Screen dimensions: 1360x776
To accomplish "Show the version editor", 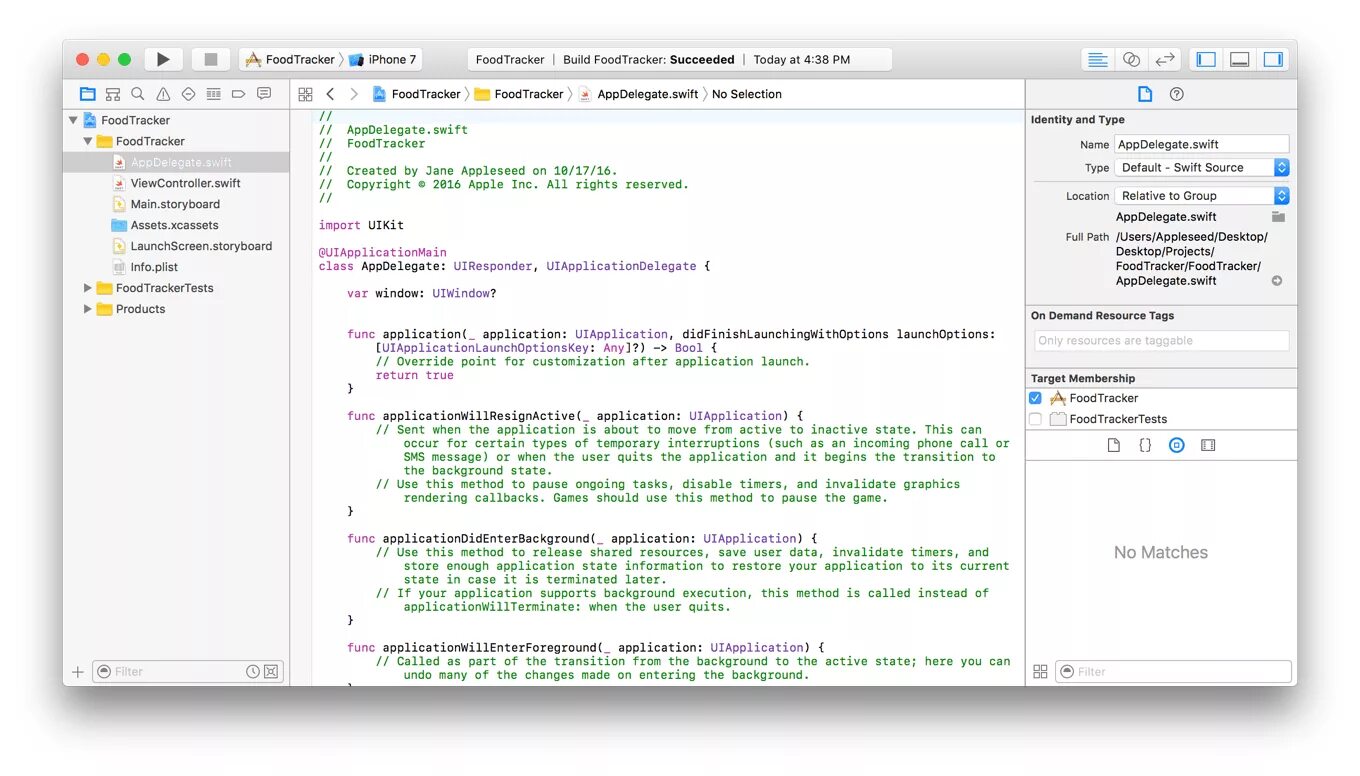I will point(1164,60).
